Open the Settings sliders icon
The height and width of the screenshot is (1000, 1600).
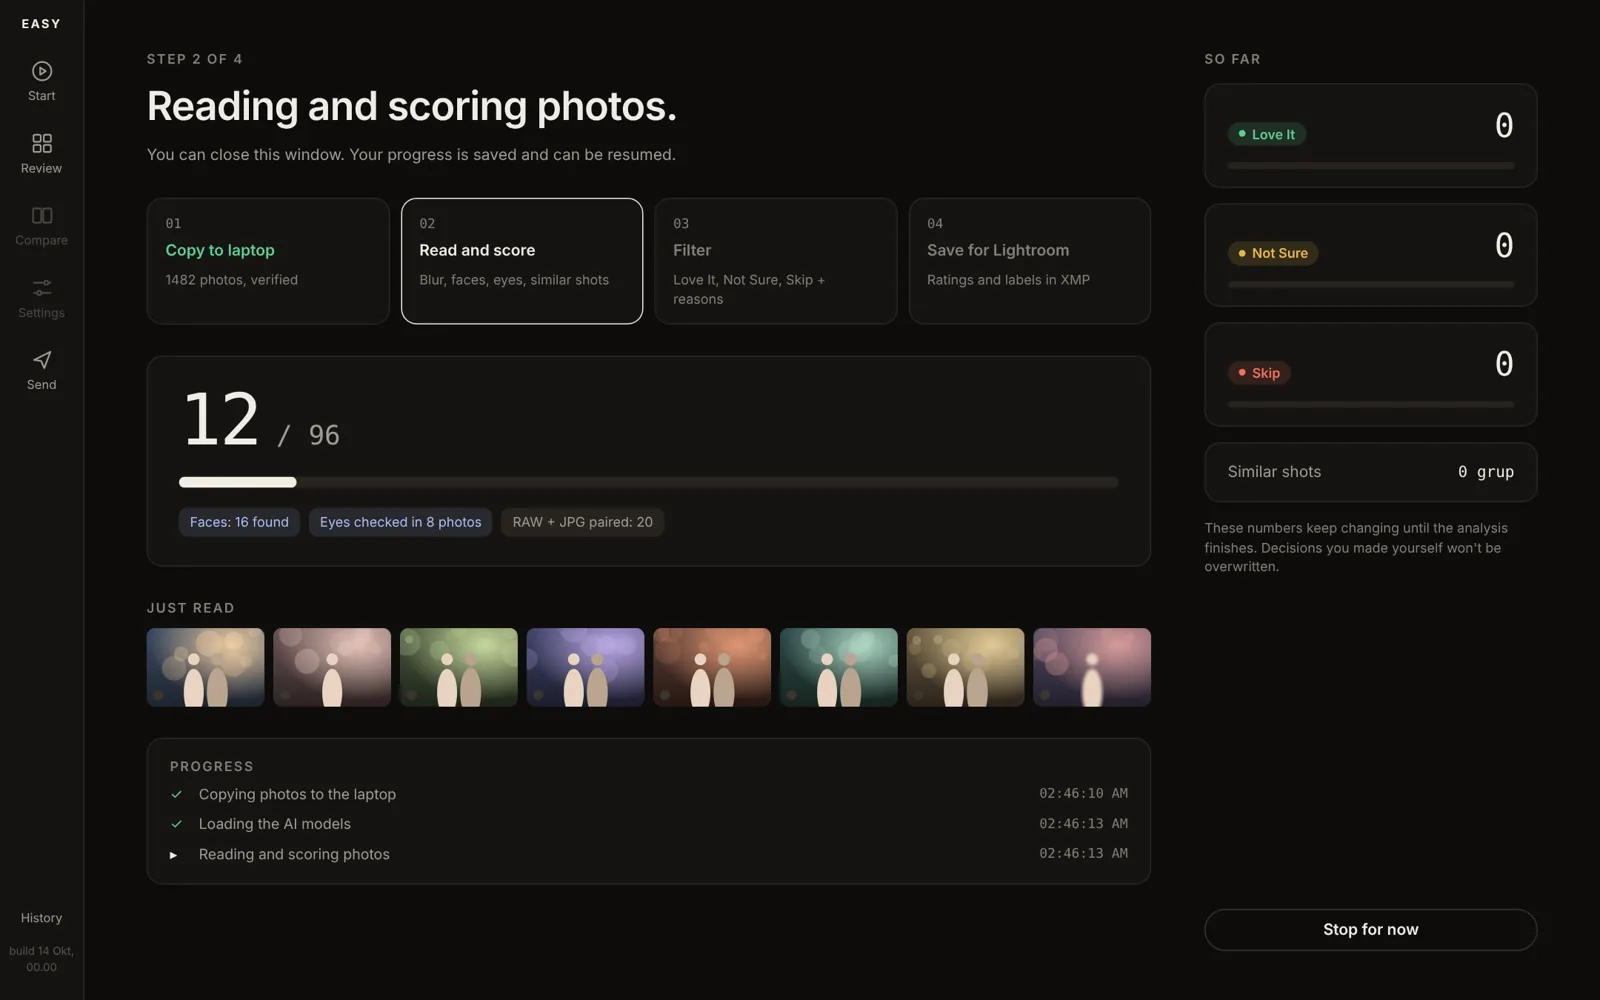coord(41,287)
